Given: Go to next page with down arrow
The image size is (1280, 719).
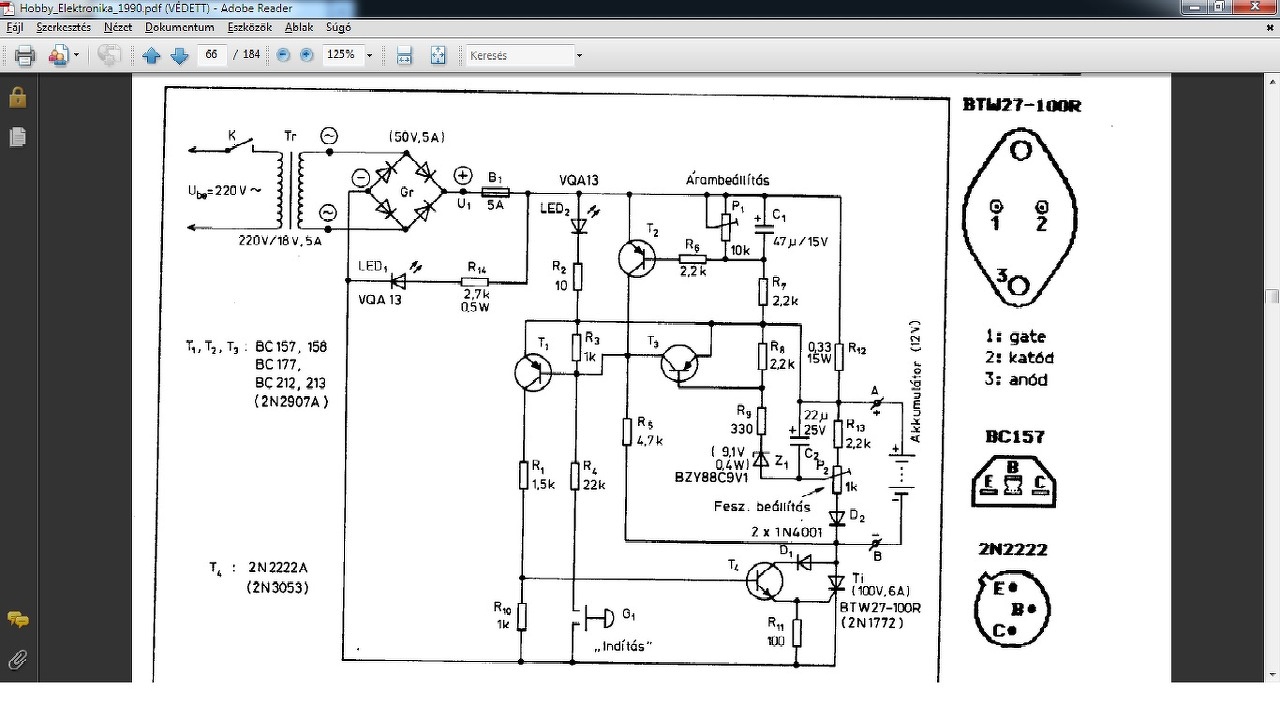Looking at the screenshot, I should [x=180, y=56].
